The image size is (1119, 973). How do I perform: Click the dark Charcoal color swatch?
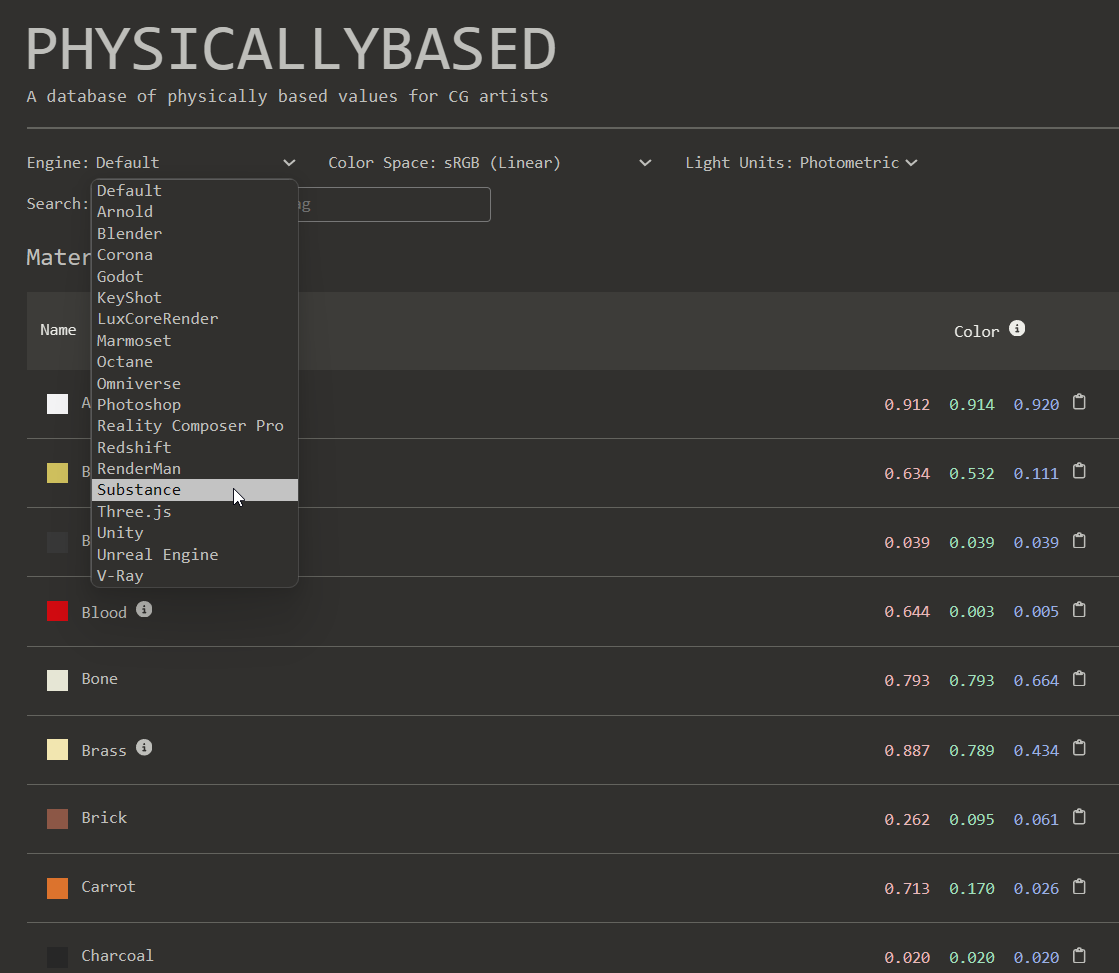click(x=58, y=957)
